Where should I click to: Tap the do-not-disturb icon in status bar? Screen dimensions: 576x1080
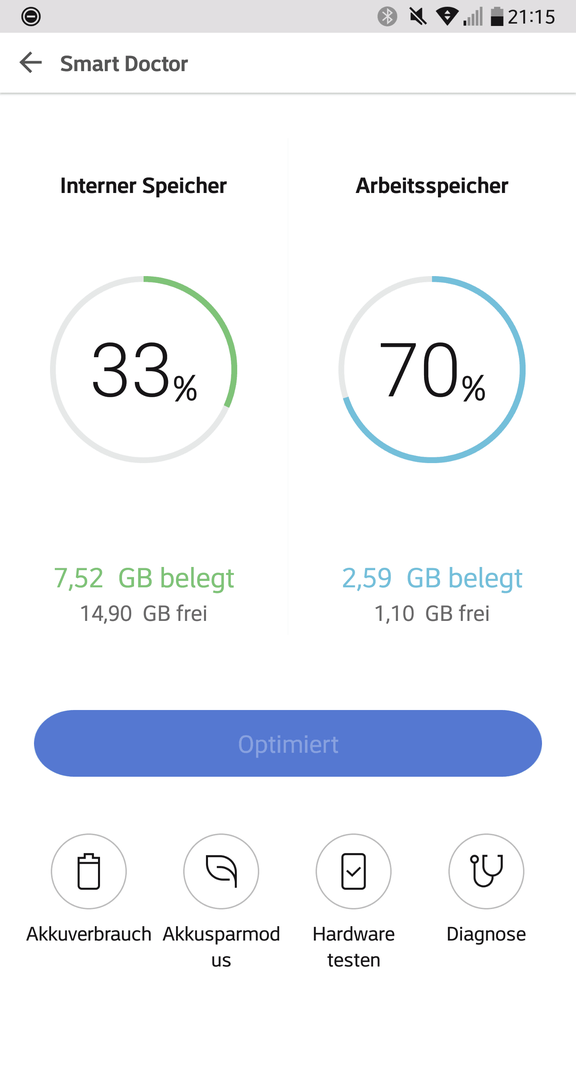(x=31, y=17)
